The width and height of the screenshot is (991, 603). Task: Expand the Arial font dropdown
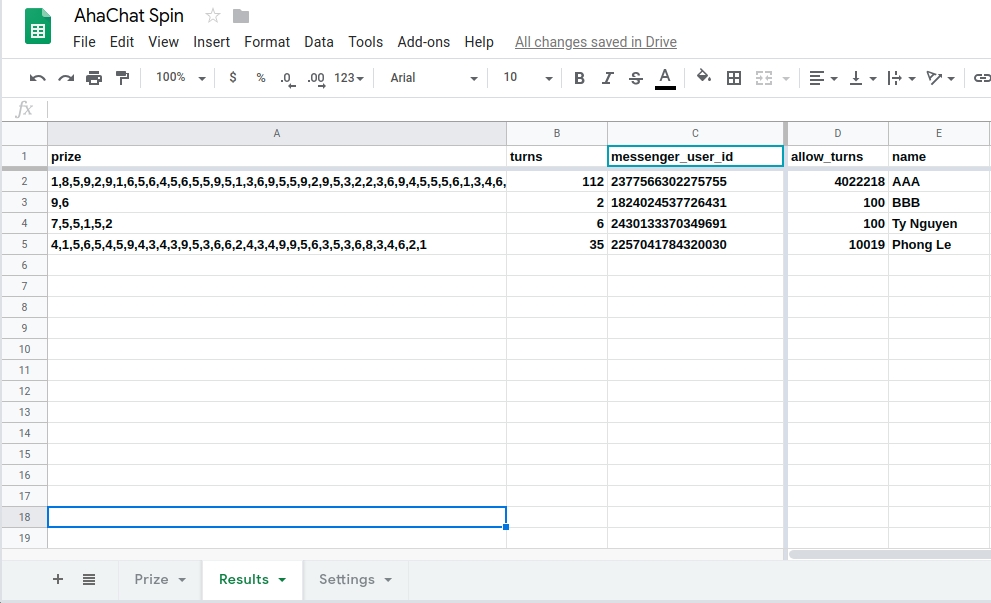coord(434,78)
